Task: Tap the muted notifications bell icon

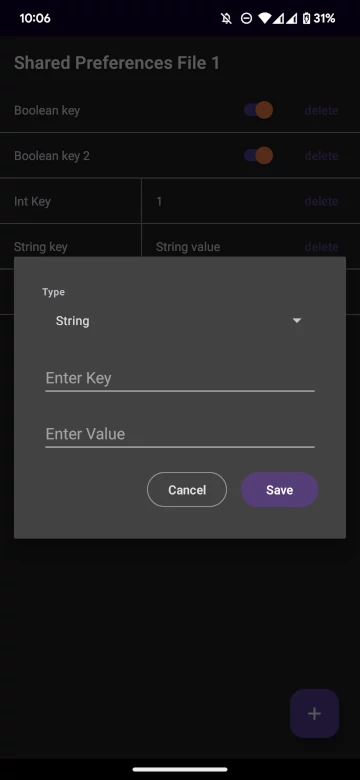Action: (x=227, y=18)
